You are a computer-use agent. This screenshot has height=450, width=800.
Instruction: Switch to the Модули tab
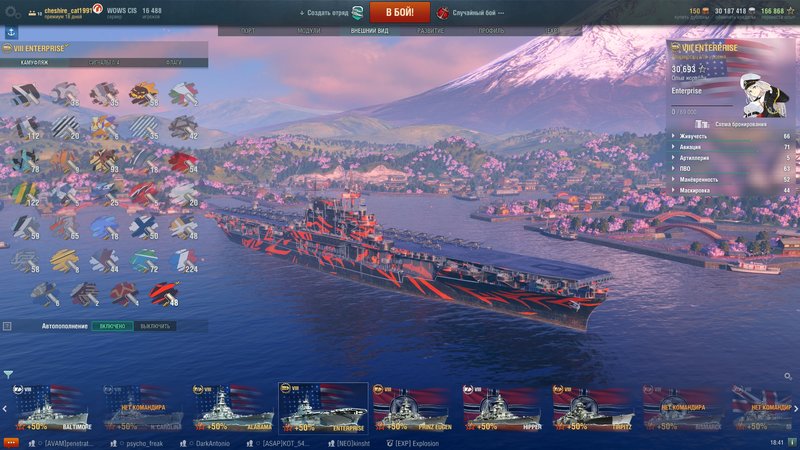(309, 31)
